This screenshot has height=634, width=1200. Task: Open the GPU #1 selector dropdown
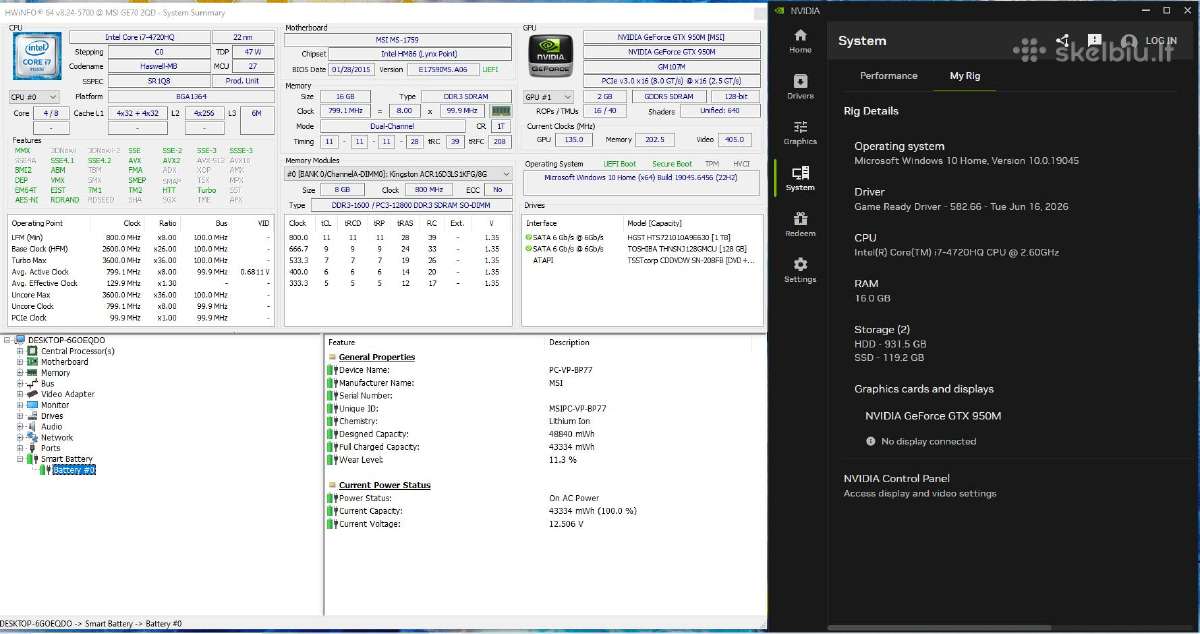point(549,97)
